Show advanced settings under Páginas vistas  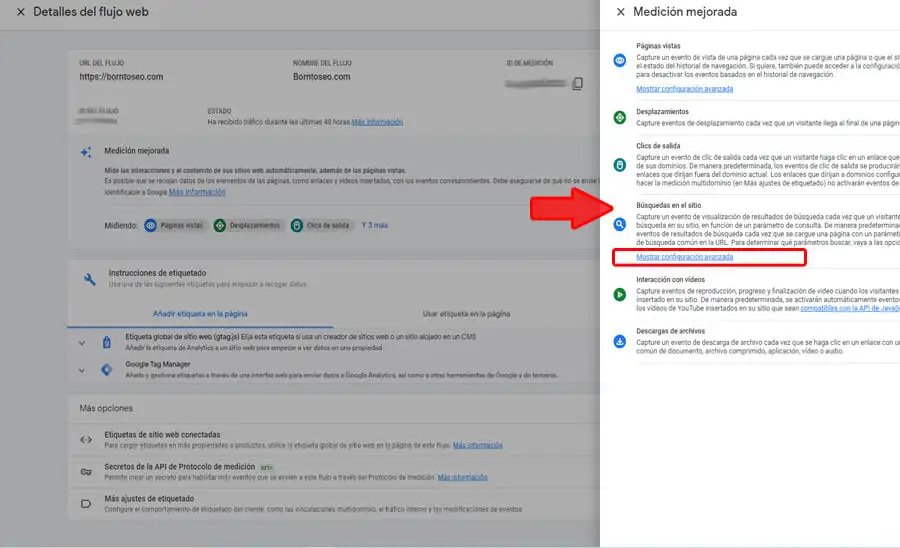click(x=684, y=89)
